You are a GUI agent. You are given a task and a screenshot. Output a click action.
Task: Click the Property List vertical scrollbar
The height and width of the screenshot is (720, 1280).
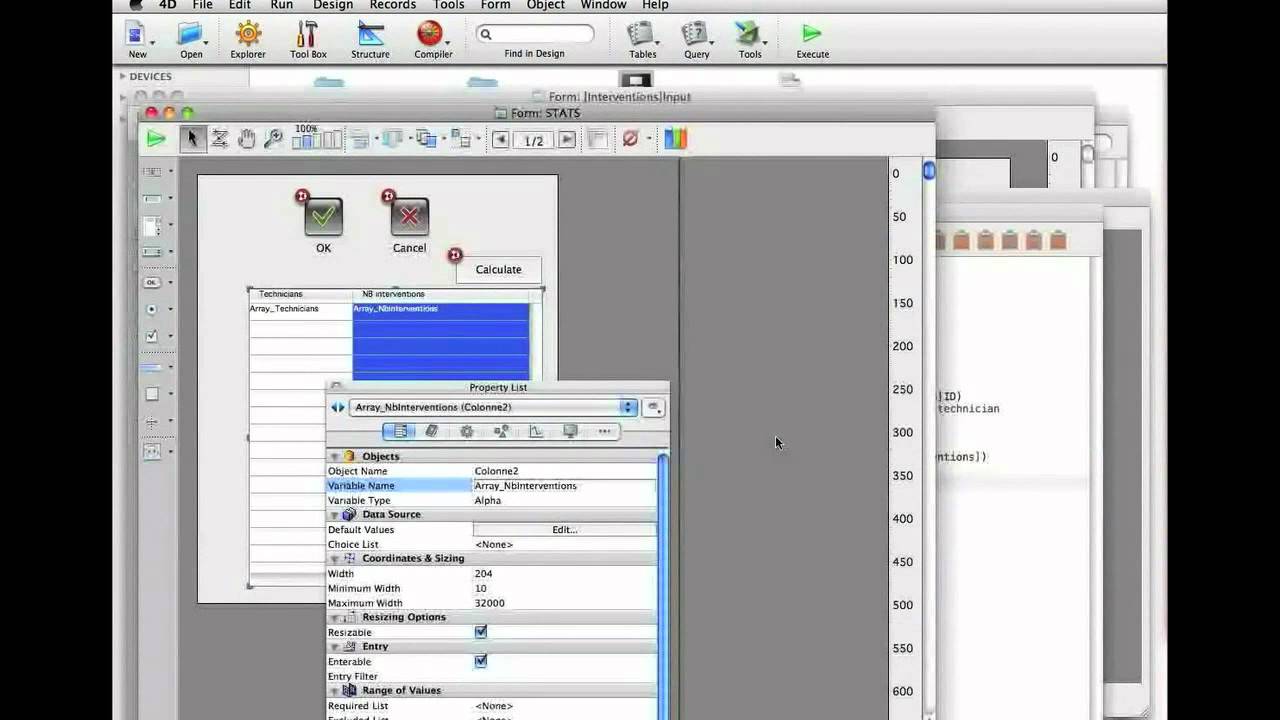[663, 586]
